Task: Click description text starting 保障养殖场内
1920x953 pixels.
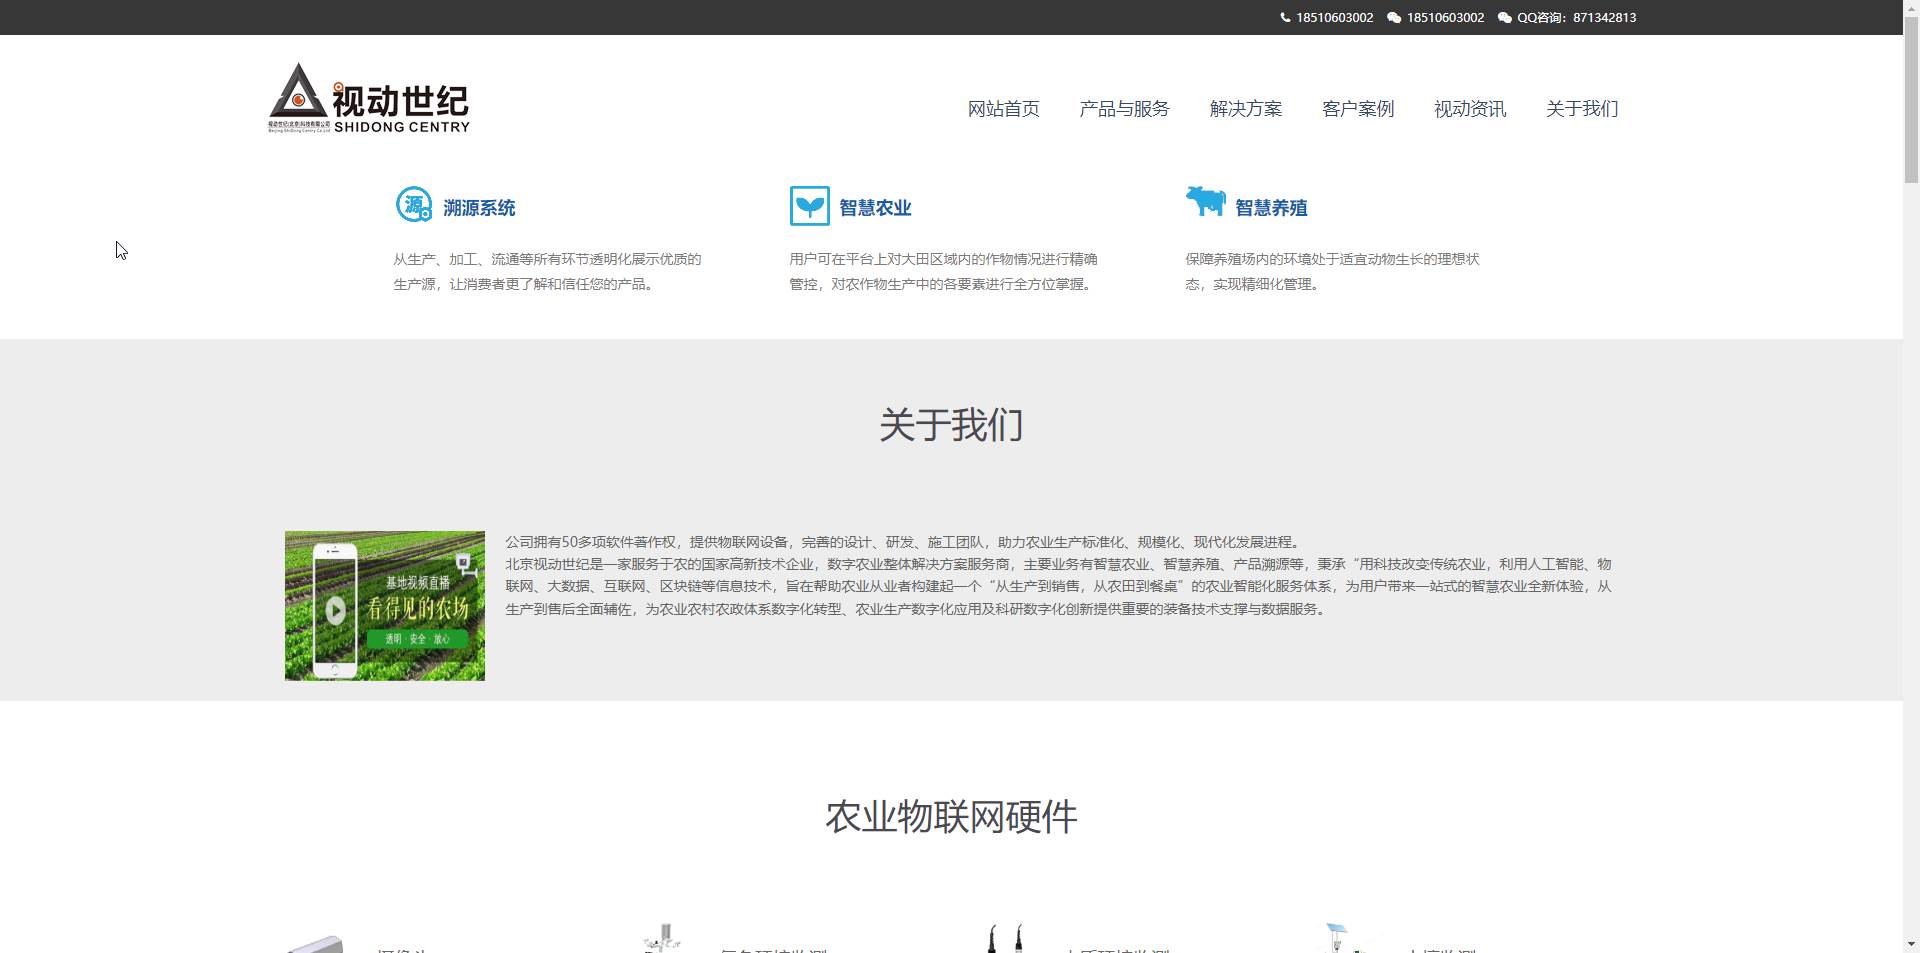Action: click(1332, 271)
